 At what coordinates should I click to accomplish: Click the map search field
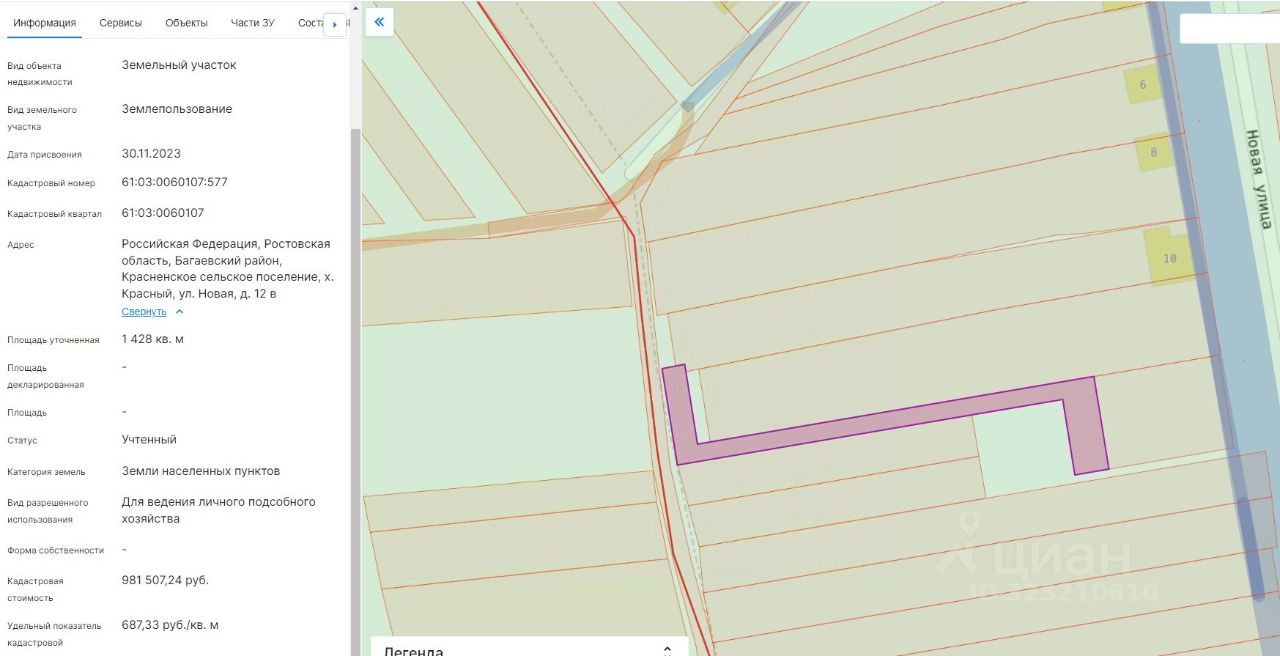tap(1230, 29)
